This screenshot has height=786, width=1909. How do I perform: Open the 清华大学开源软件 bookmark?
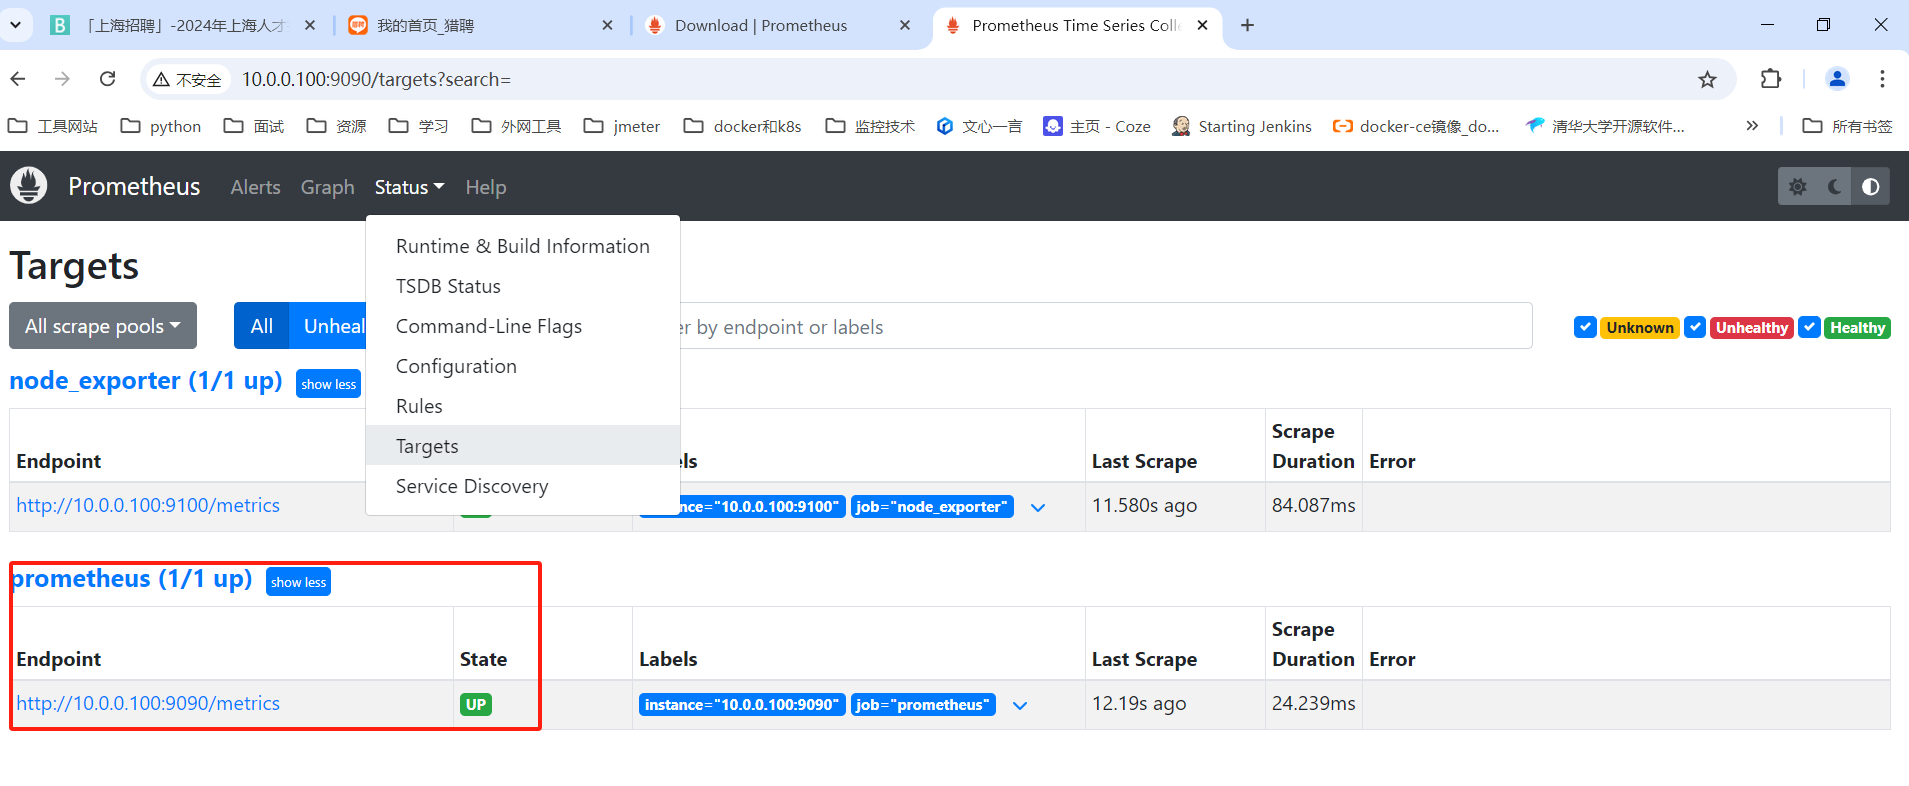point(1605,126)
